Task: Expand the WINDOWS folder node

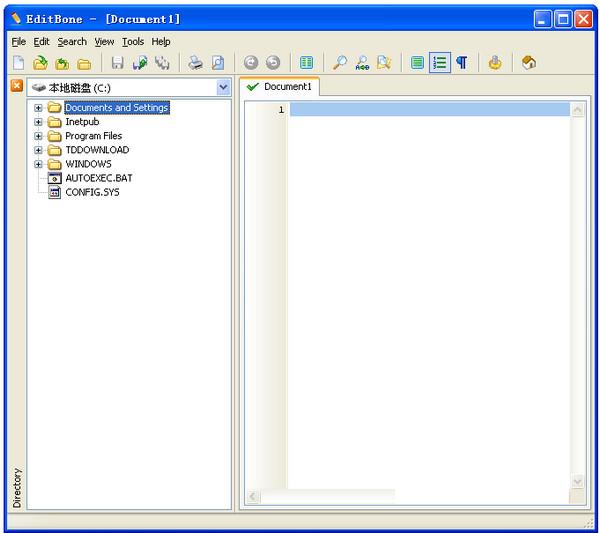Action: 39,164
